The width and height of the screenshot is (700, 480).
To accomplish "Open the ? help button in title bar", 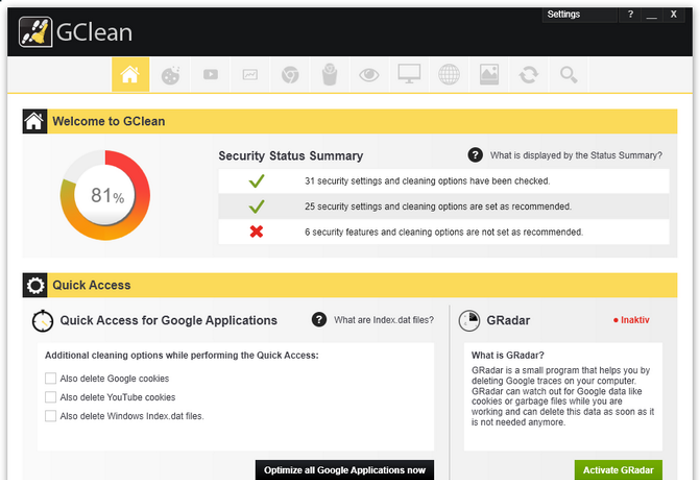I will click(x=630, y=14).
